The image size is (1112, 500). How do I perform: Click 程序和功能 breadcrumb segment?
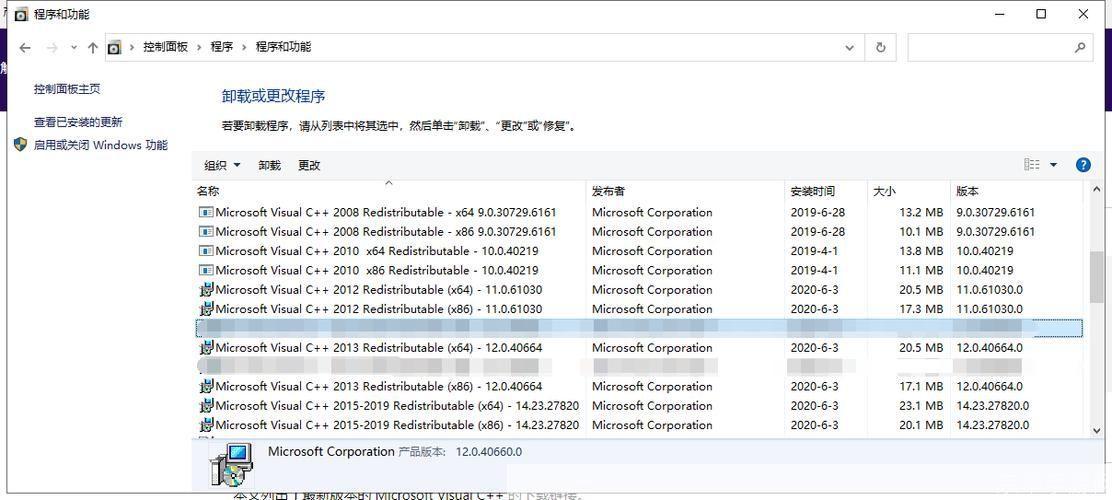283,47
